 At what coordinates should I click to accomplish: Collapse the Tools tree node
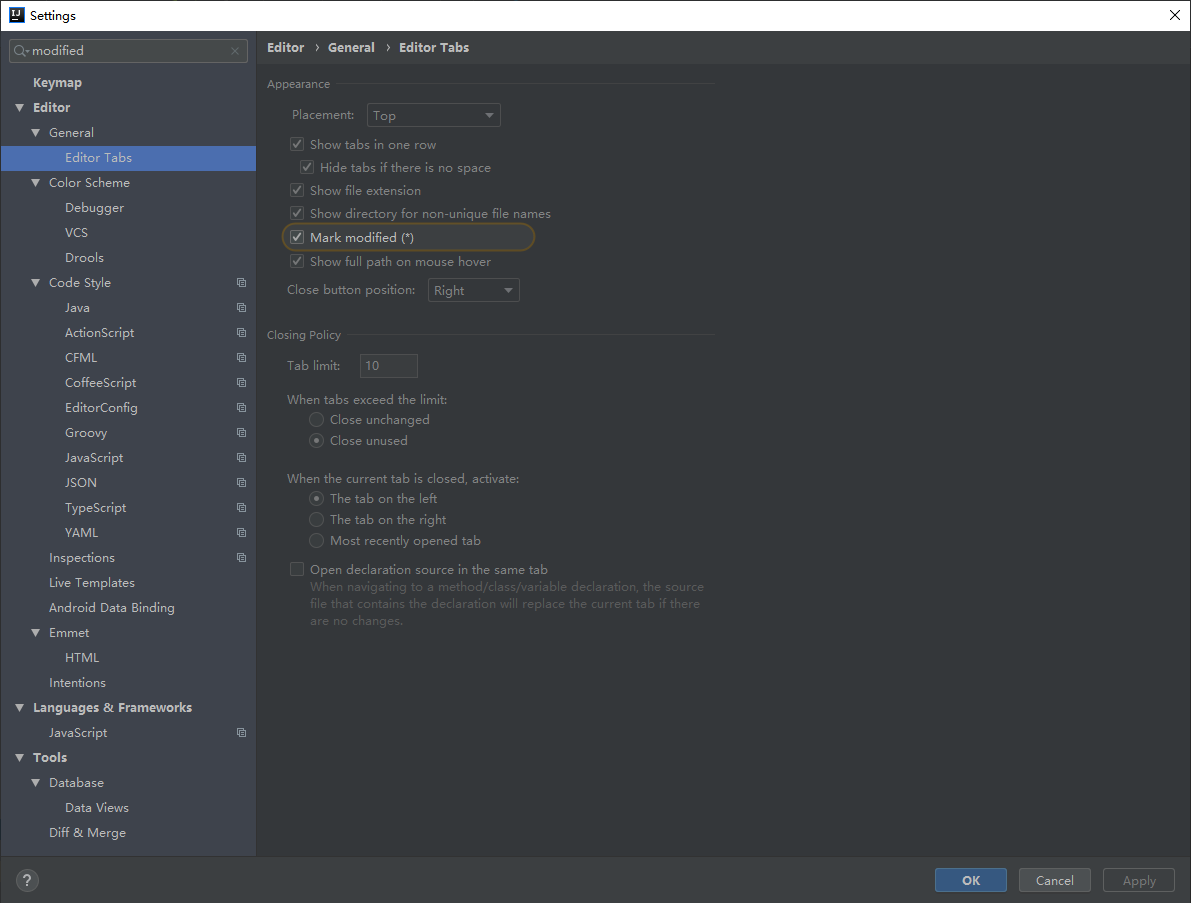coord(20,758)
